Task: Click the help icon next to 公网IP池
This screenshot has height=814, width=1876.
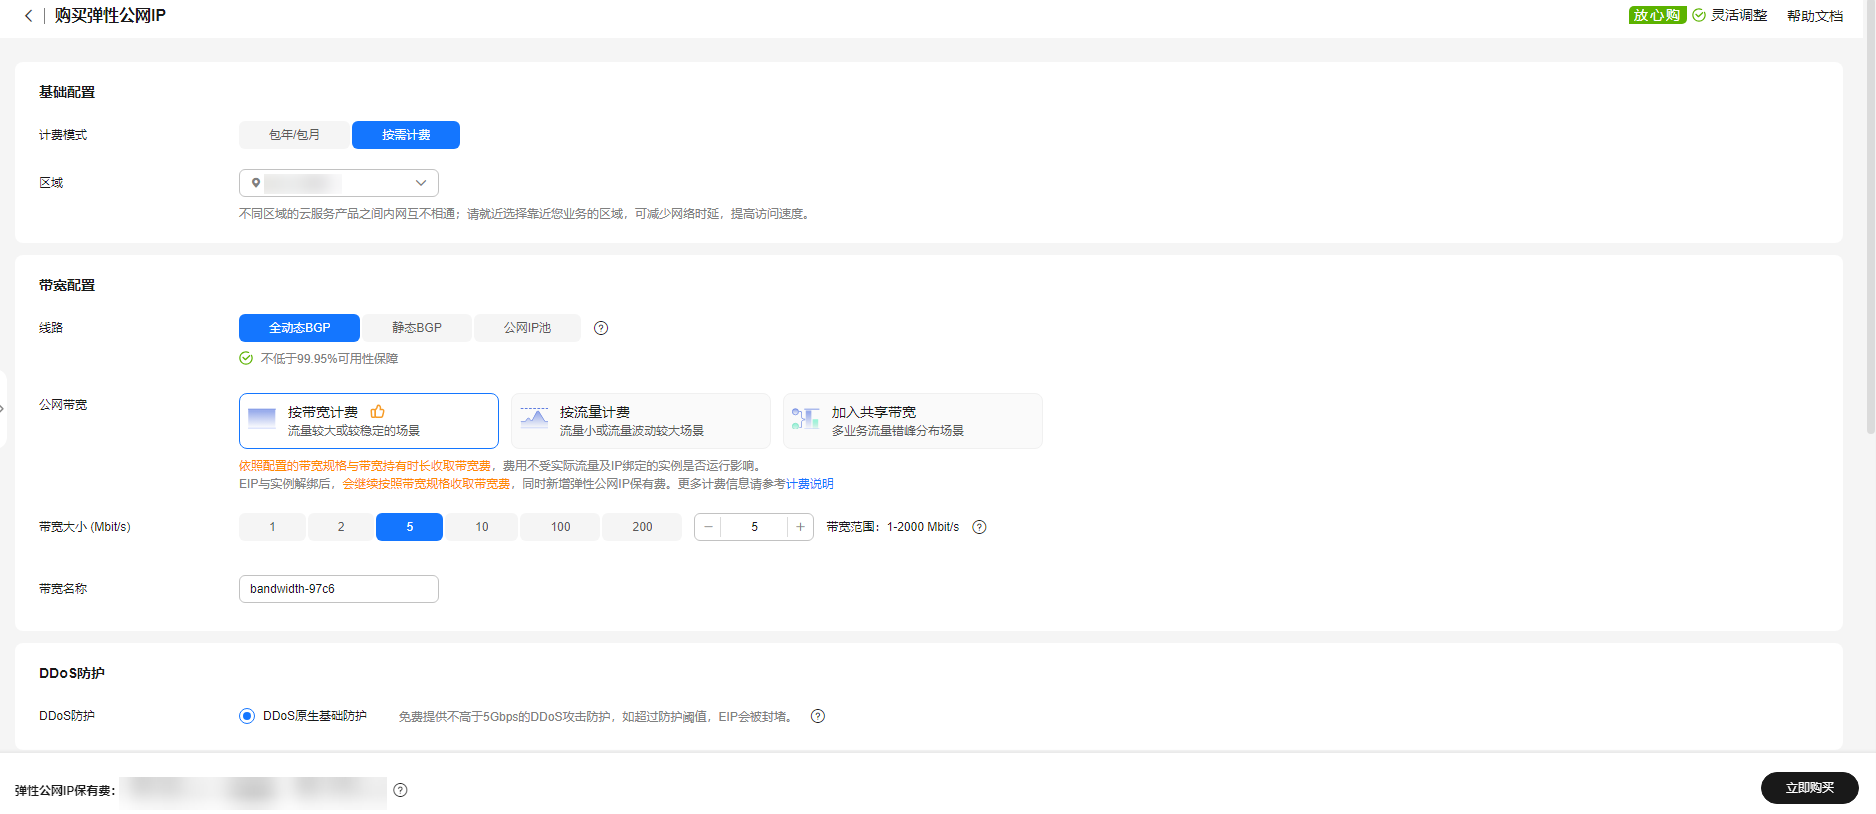Action: pyautogui.click(x=601, y=328)
